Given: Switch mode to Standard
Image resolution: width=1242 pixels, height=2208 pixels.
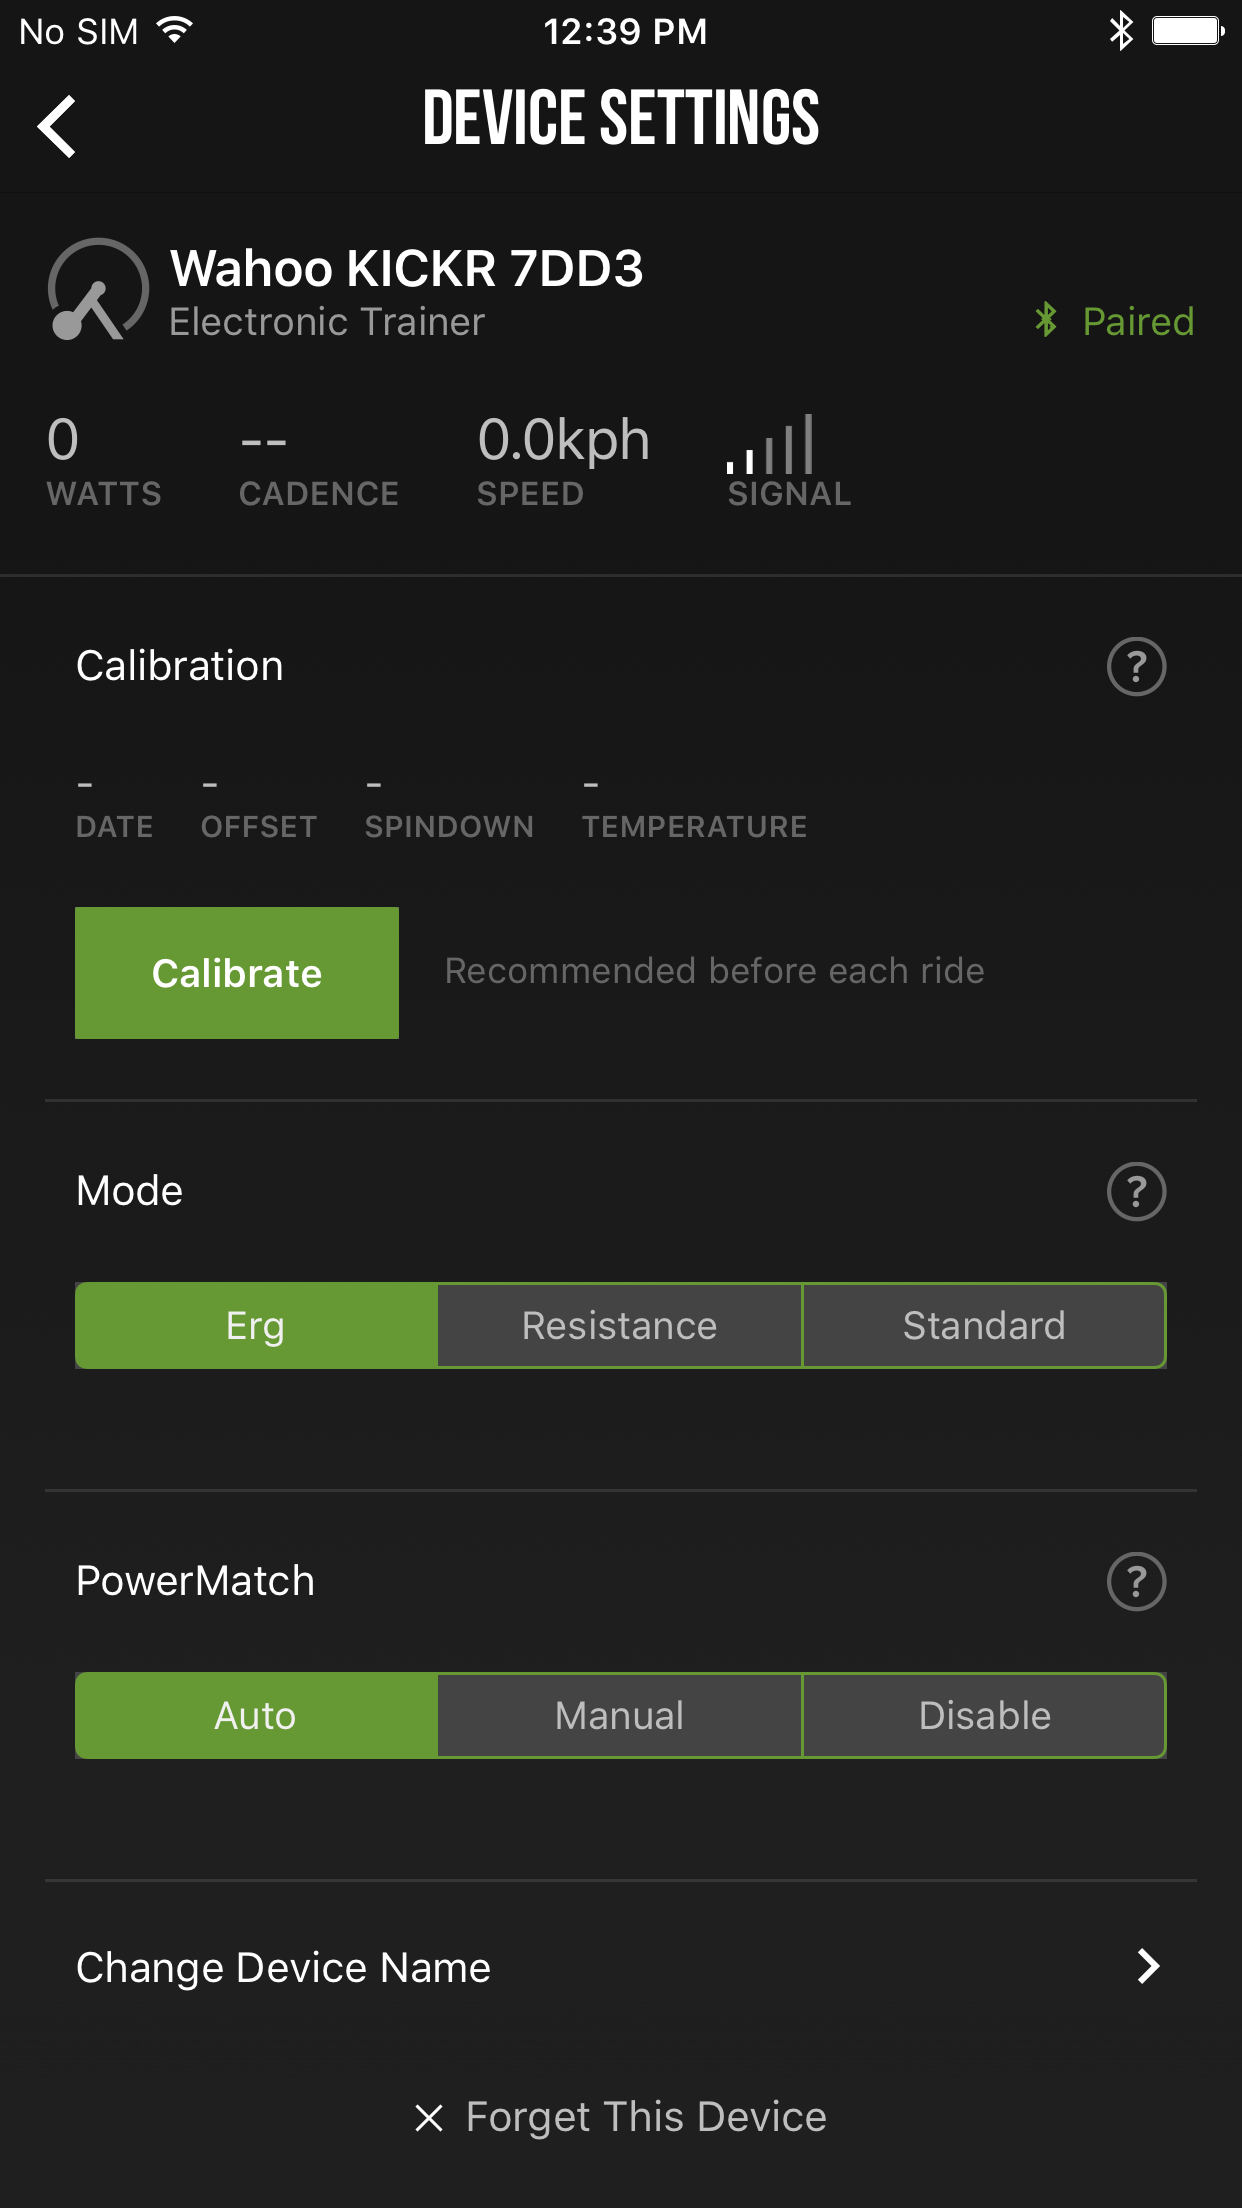Looking at the screenshot, I should tap(984, 1326).
